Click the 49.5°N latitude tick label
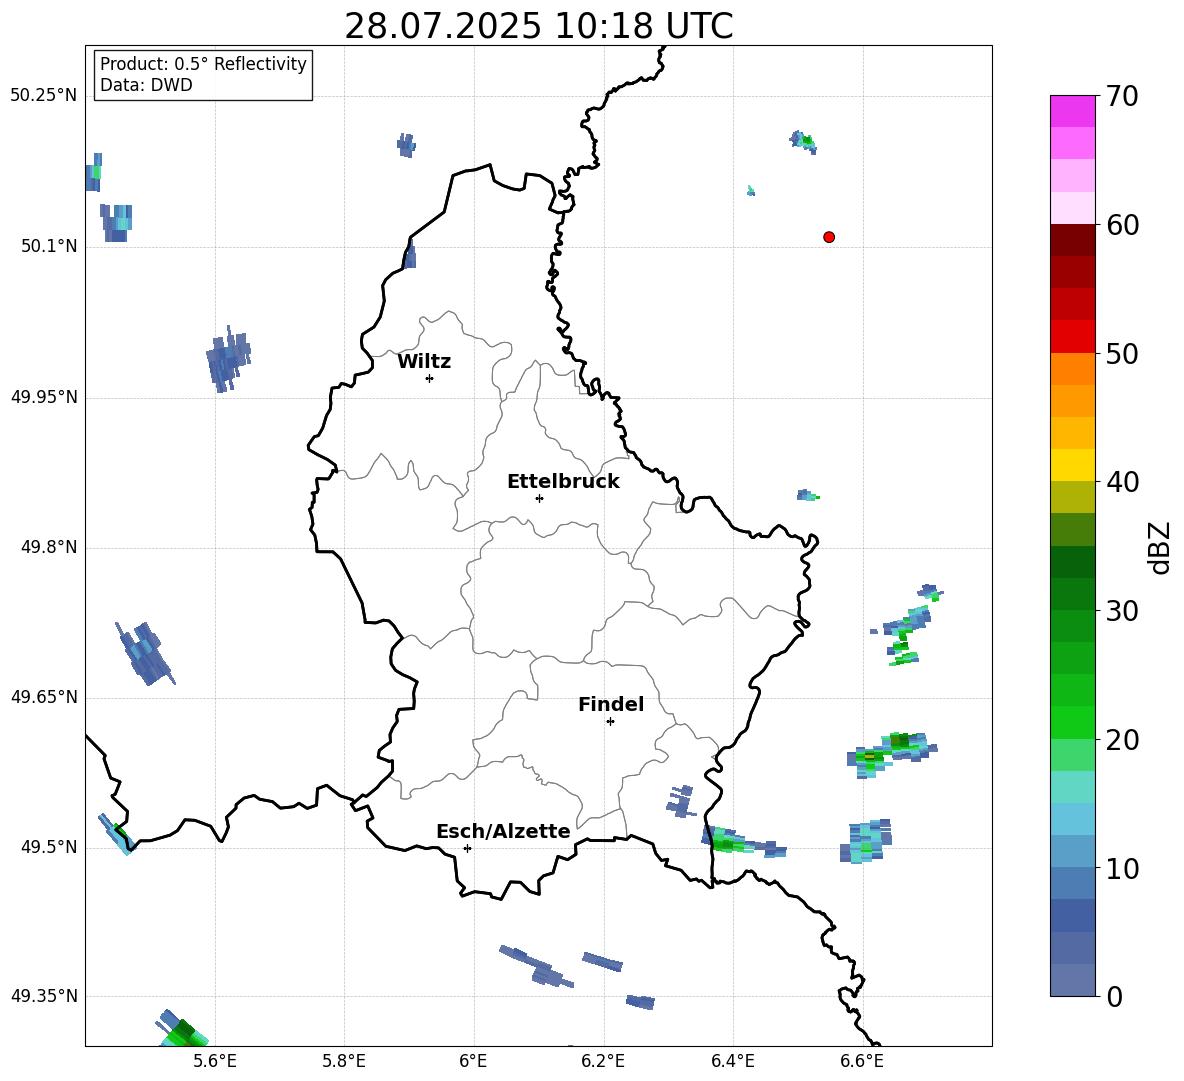The image size is (1184, 1081). pos(49,848)
